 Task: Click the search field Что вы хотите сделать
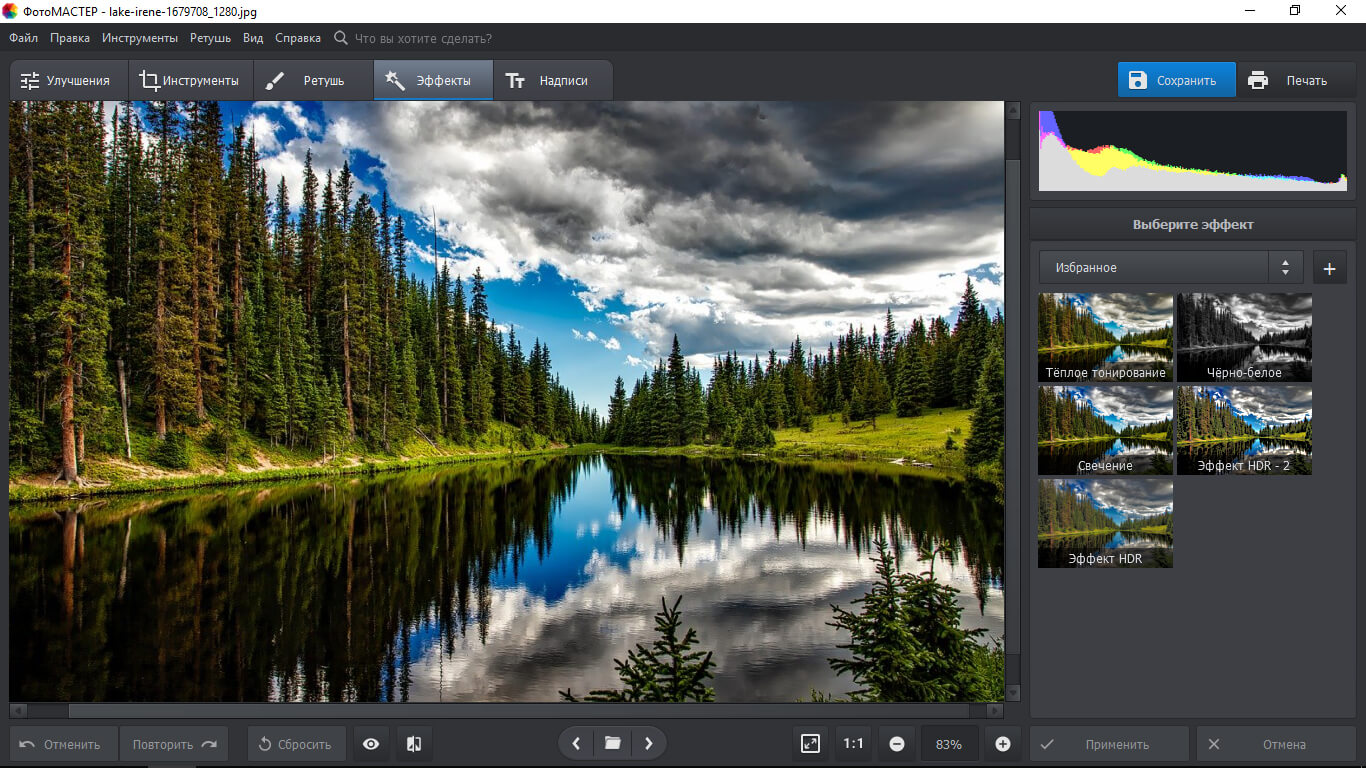point(423,38)
